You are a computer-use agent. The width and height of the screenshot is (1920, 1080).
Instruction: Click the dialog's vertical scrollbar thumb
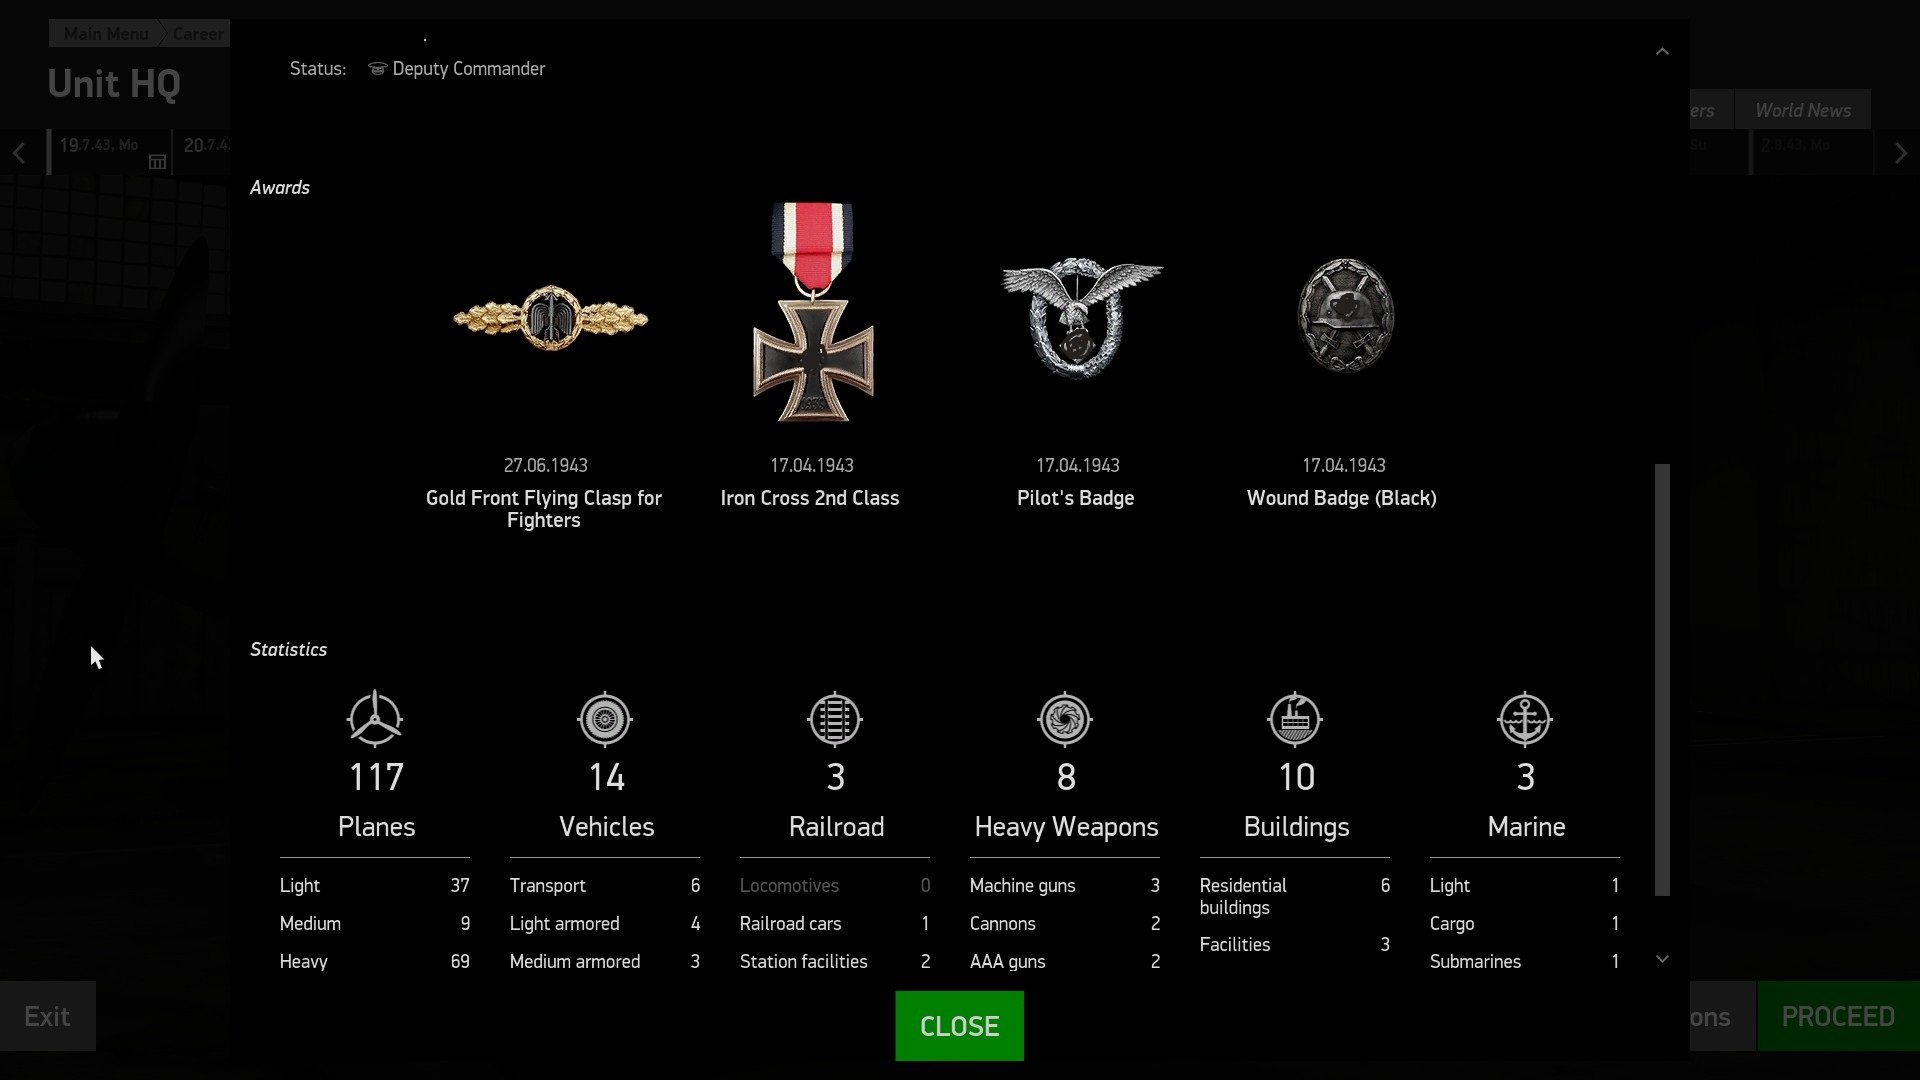tap(1662, 680)
